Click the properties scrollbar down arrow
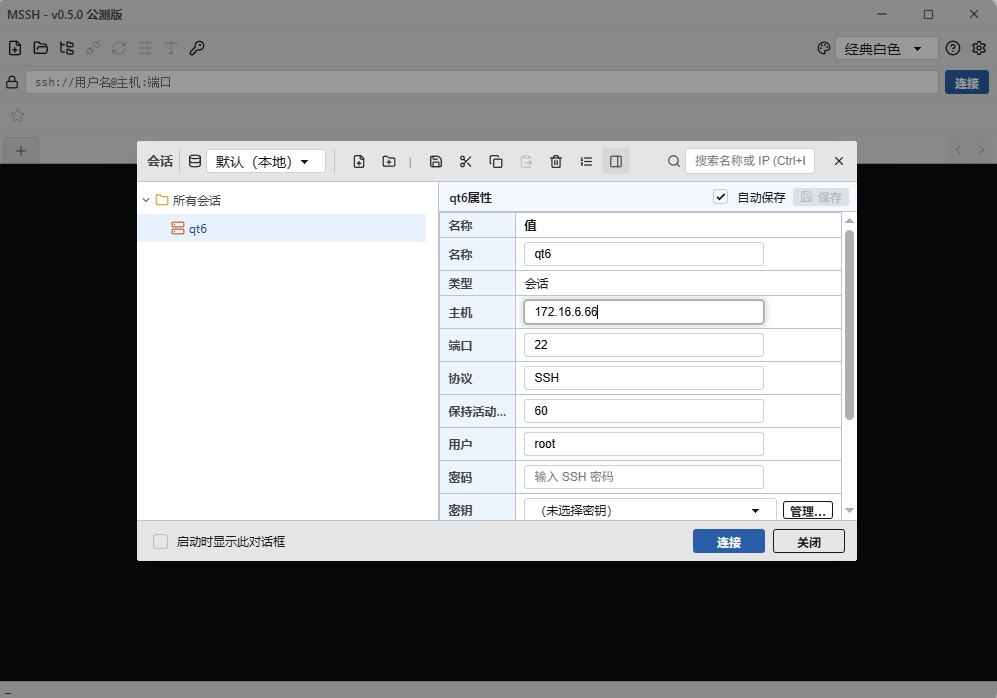This screenshot has width=997, height=698. point(849,510)
